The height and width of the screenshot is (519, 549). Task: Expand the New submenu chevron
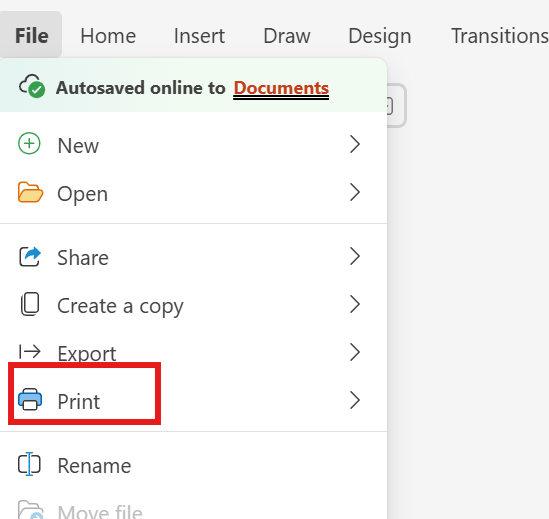[x=355, y=144]
